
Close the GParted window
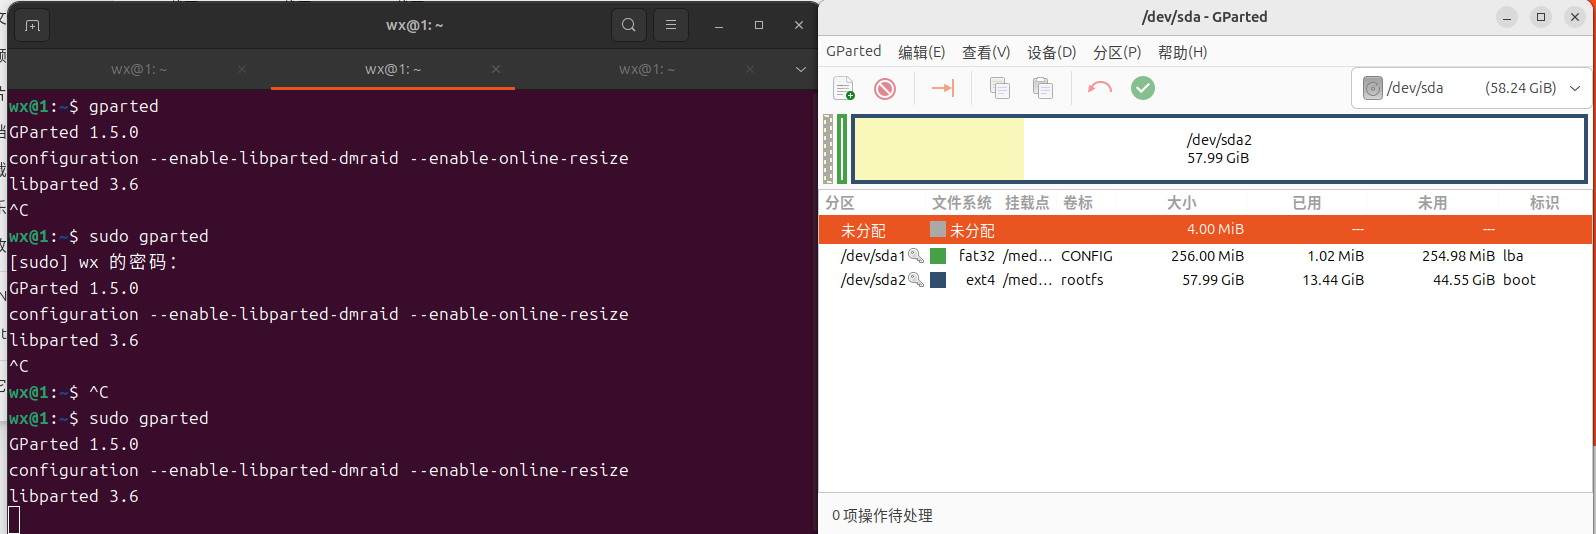tap(1575, 17)
